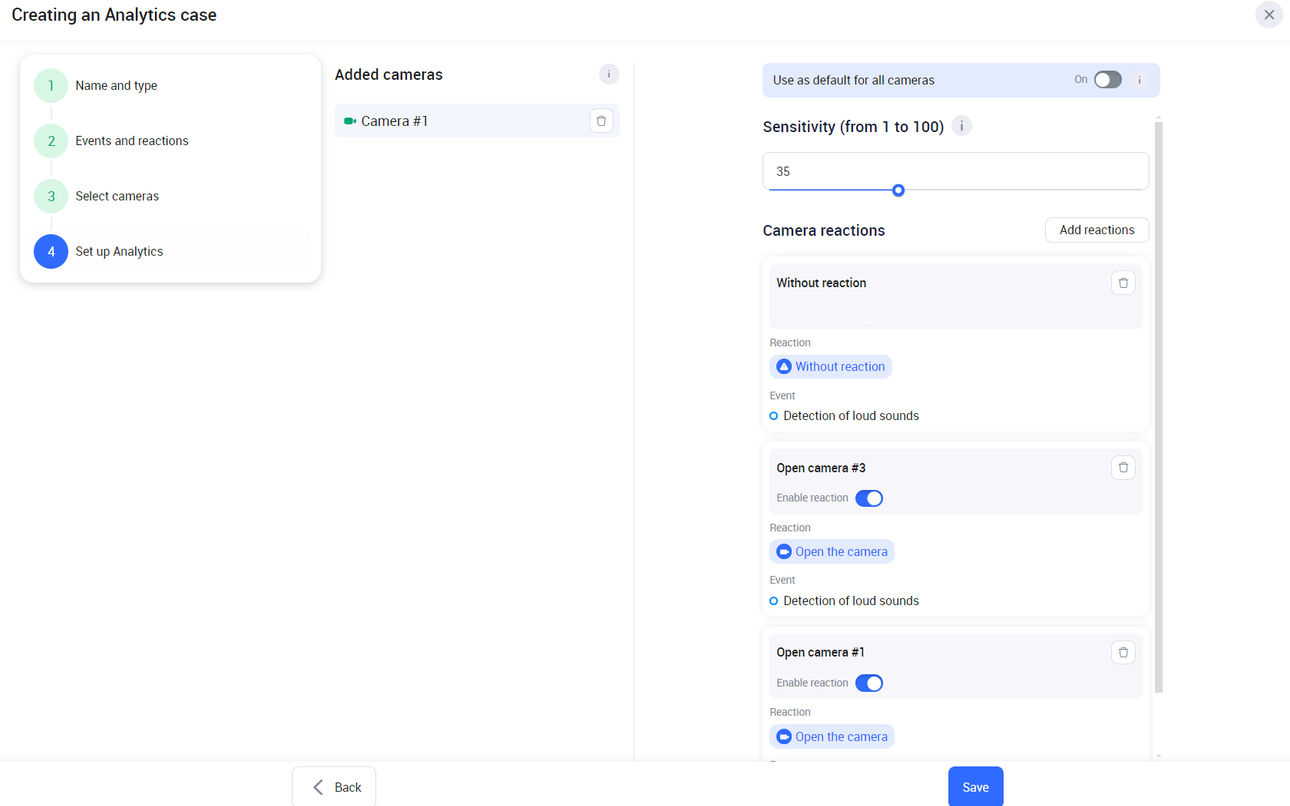The width and height of the screenshot is (1290, 806).
Task: Go to Select cameras step
Action: click(x=117, y=196)
